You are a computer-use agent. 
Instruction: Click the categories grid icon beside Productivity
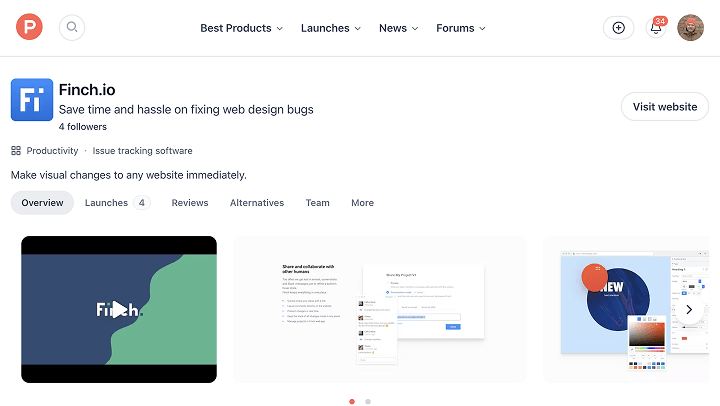[16, 151]
